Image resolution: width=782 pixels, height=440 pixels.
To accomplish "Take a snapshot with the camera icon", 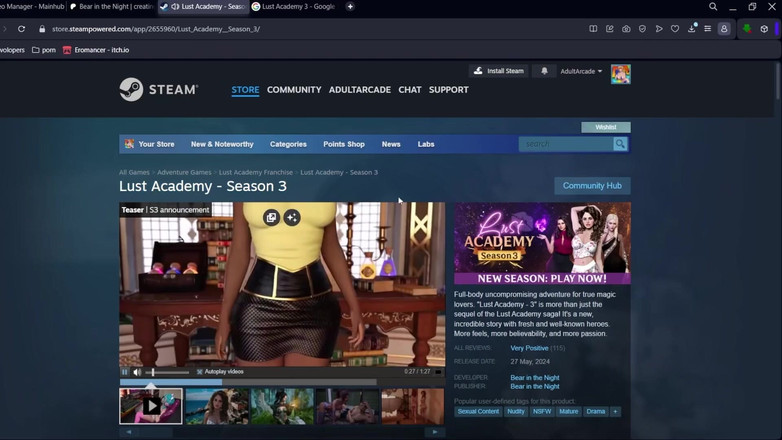I will (x=626, y=29).
